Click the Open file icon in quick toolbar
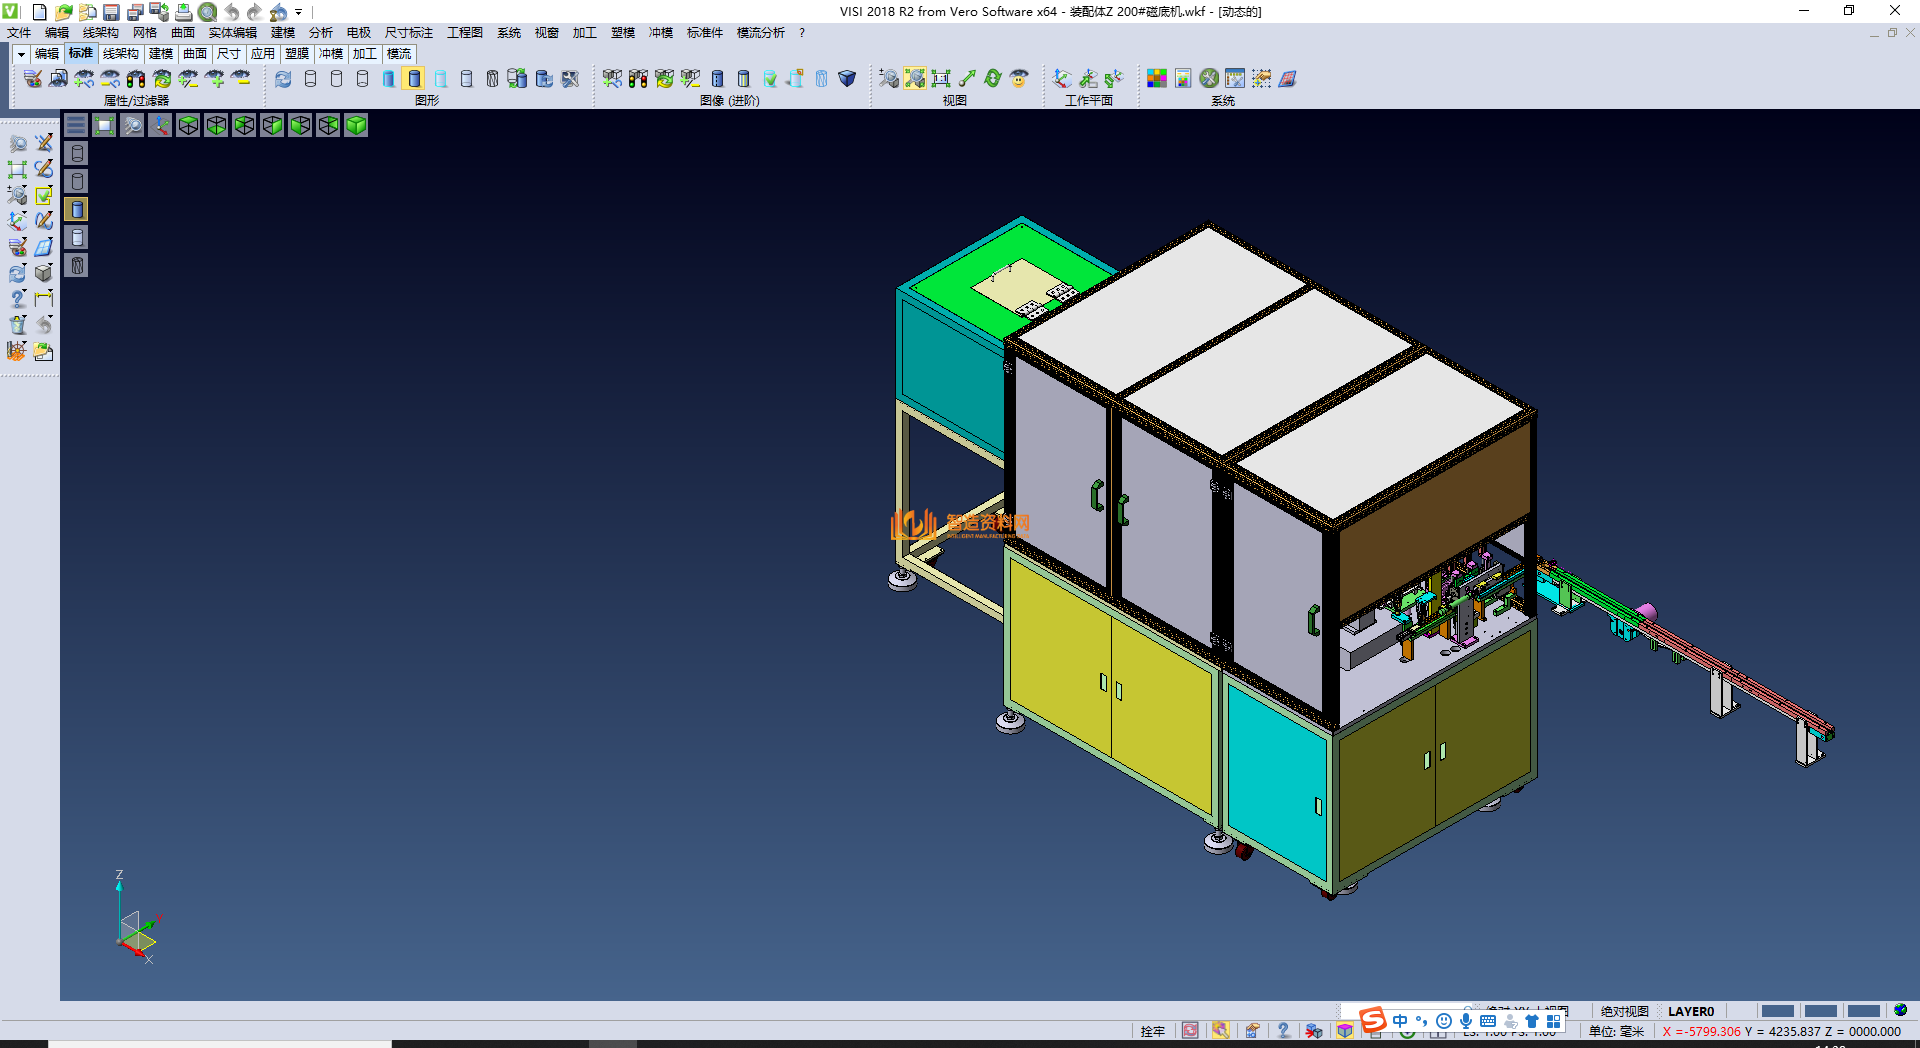Image resolution: width=1920 pixels, height=1048 pixels. (63, 12)
